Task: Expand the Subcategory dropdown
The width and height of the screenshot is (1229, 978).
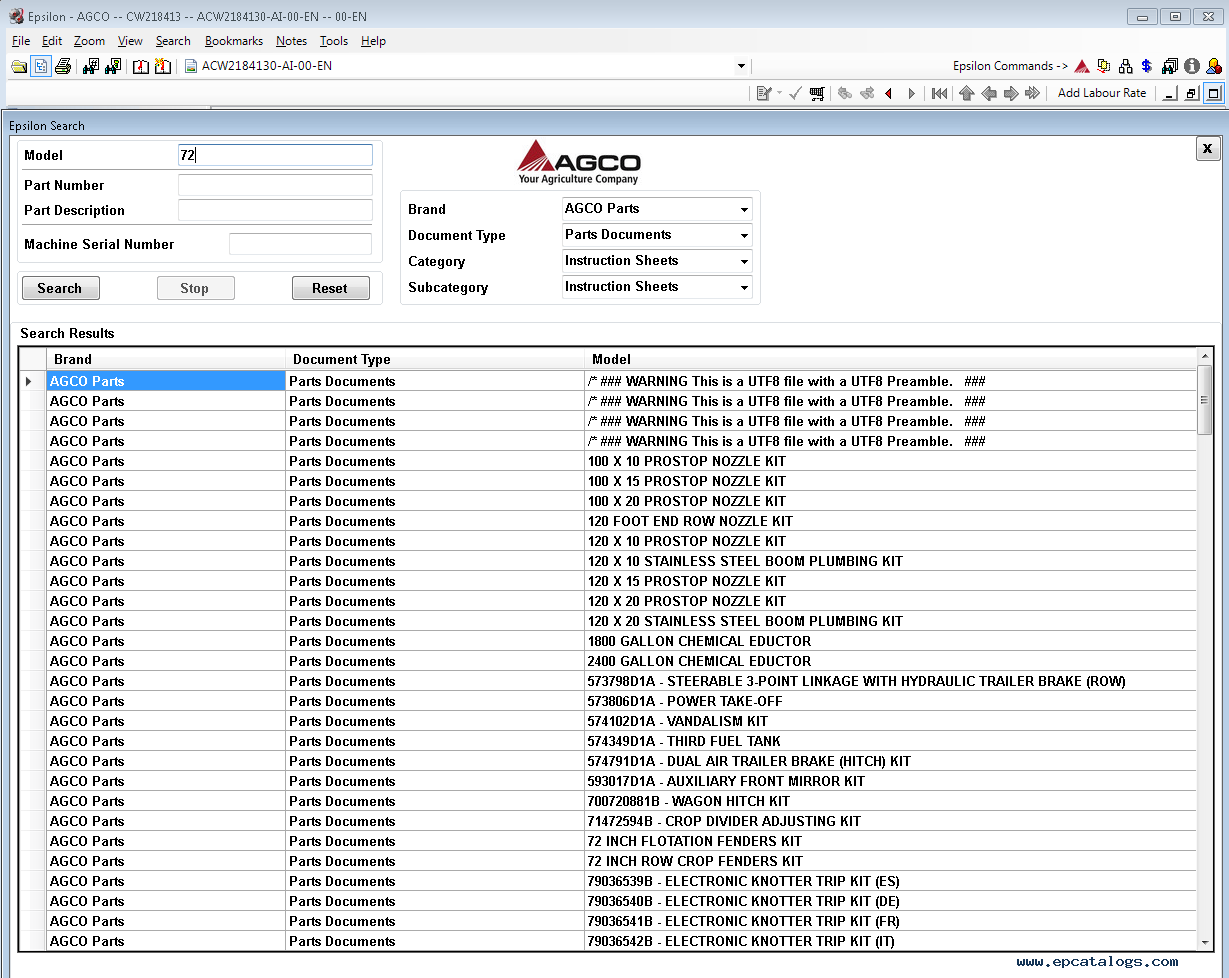Action: tap(744, 288)
